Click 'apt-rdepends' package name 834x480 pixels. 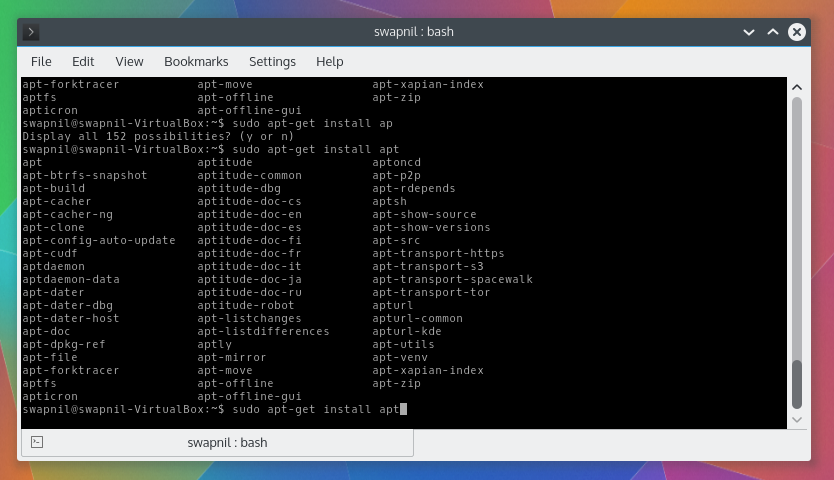414,188
